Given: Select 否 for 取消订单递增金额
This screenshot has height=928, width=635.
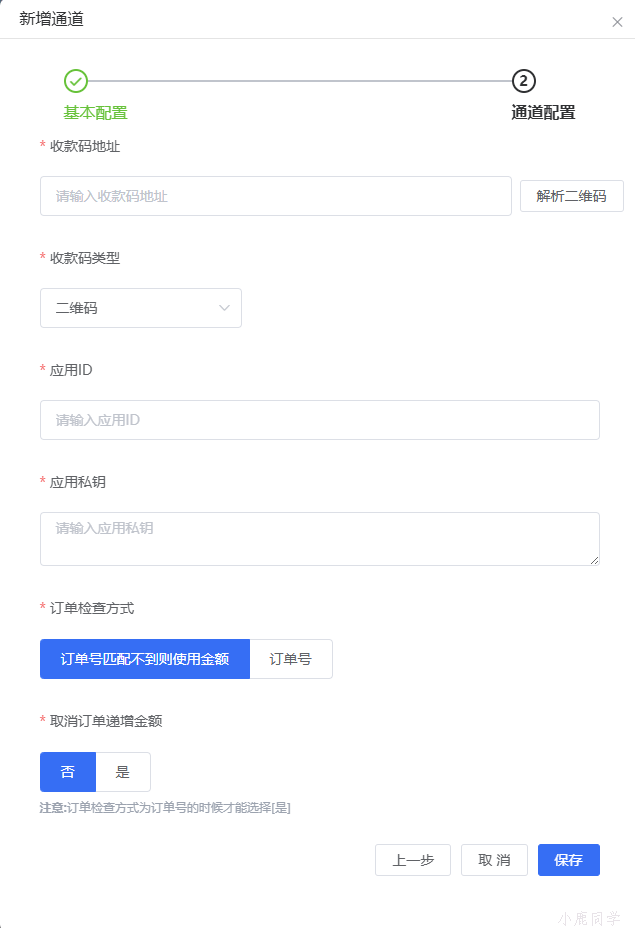Looking at the screenshot, I should (x=68, y=772).
